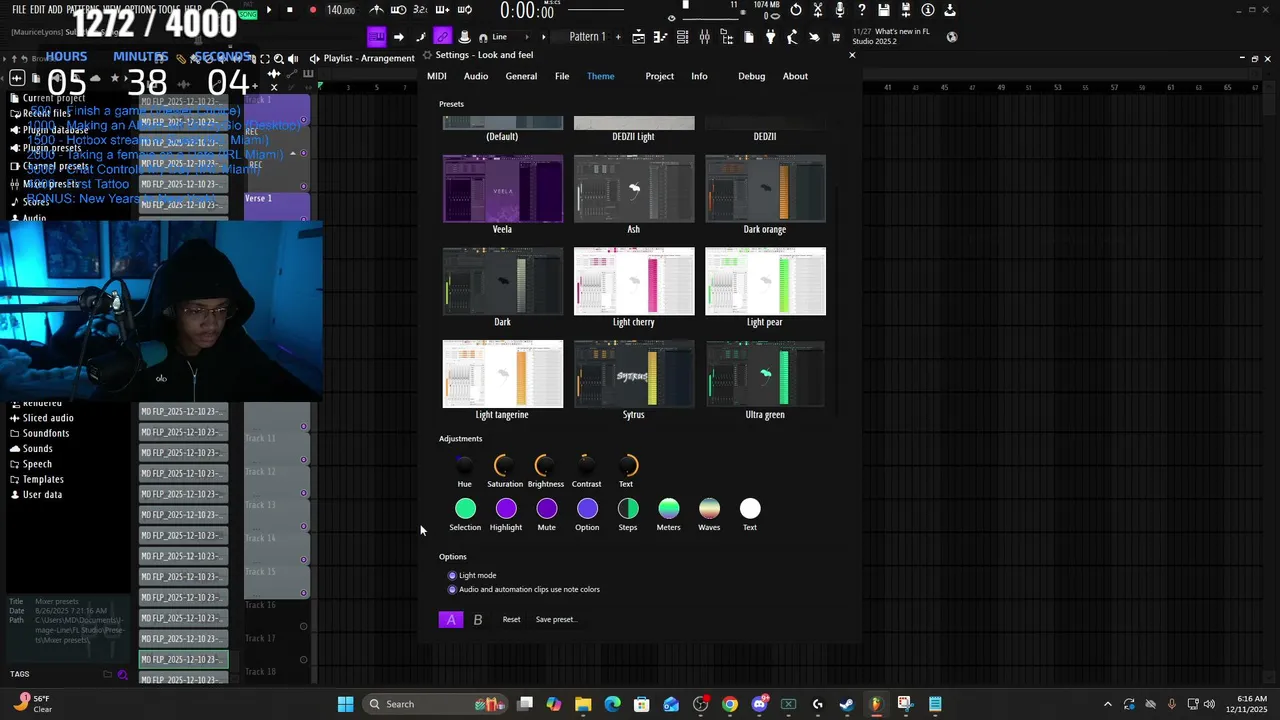
Task: Switch to the File settings tab
Action: pyautogui.click(x=562, y=76)
